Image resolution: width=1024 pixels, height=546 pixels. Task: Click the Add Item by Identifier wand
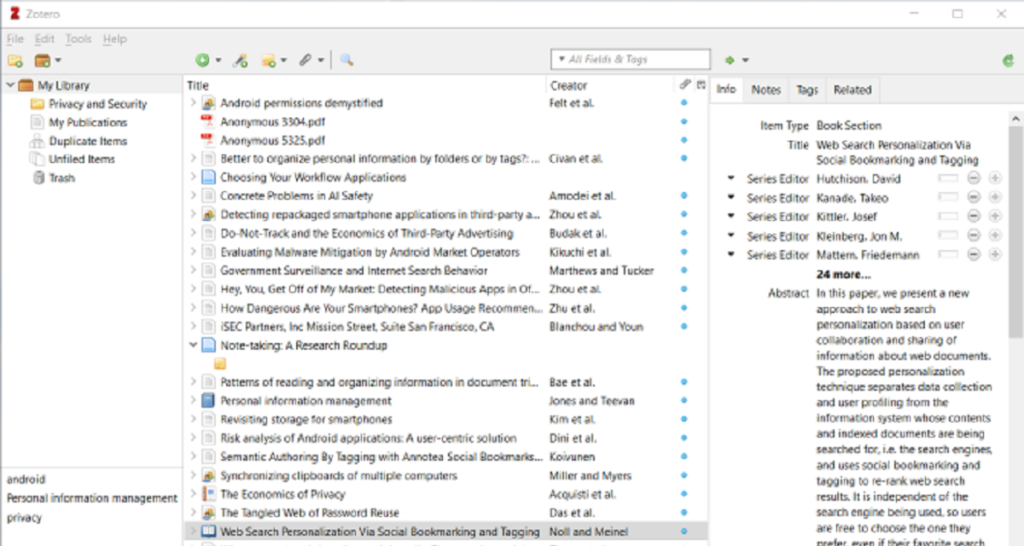[240, 61]
